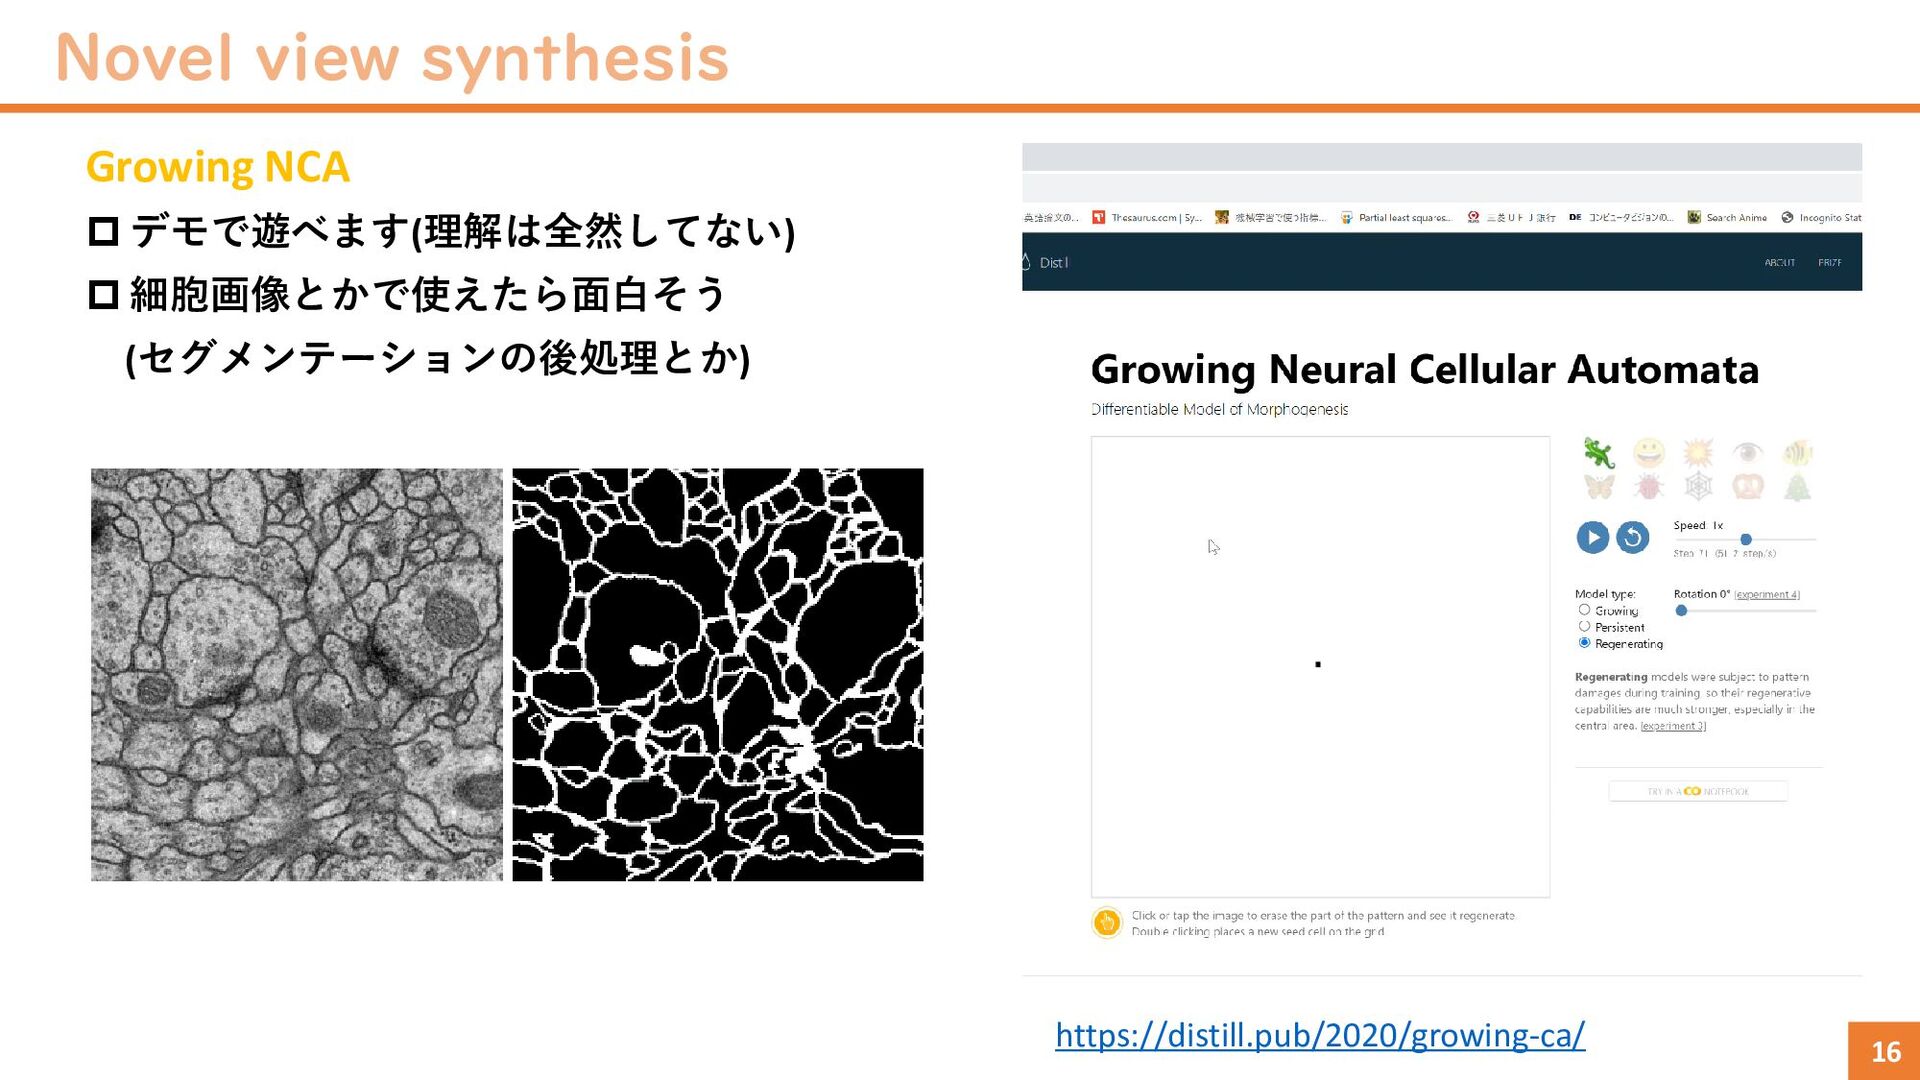Pick the ladybug emoji pattern

(1648, 487)
